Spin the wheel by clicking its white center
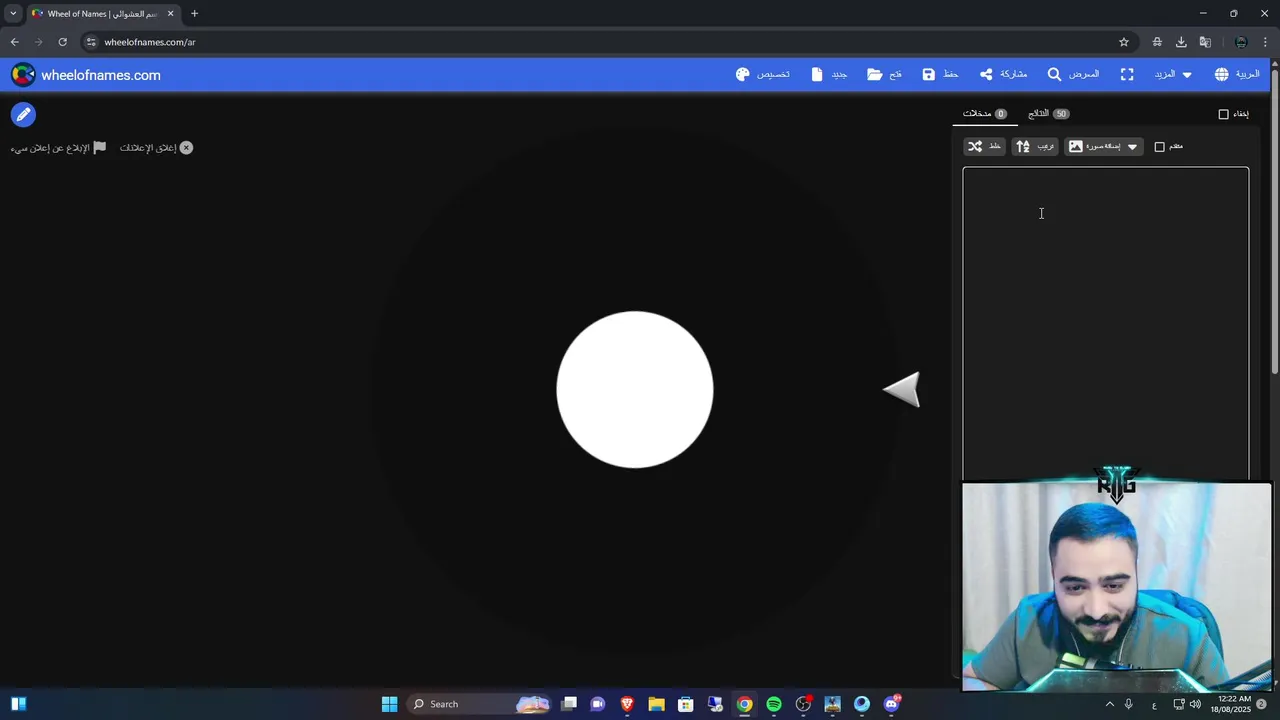Image resolution: width=1280 pixels, height=720 pixels. coord(635,390)
